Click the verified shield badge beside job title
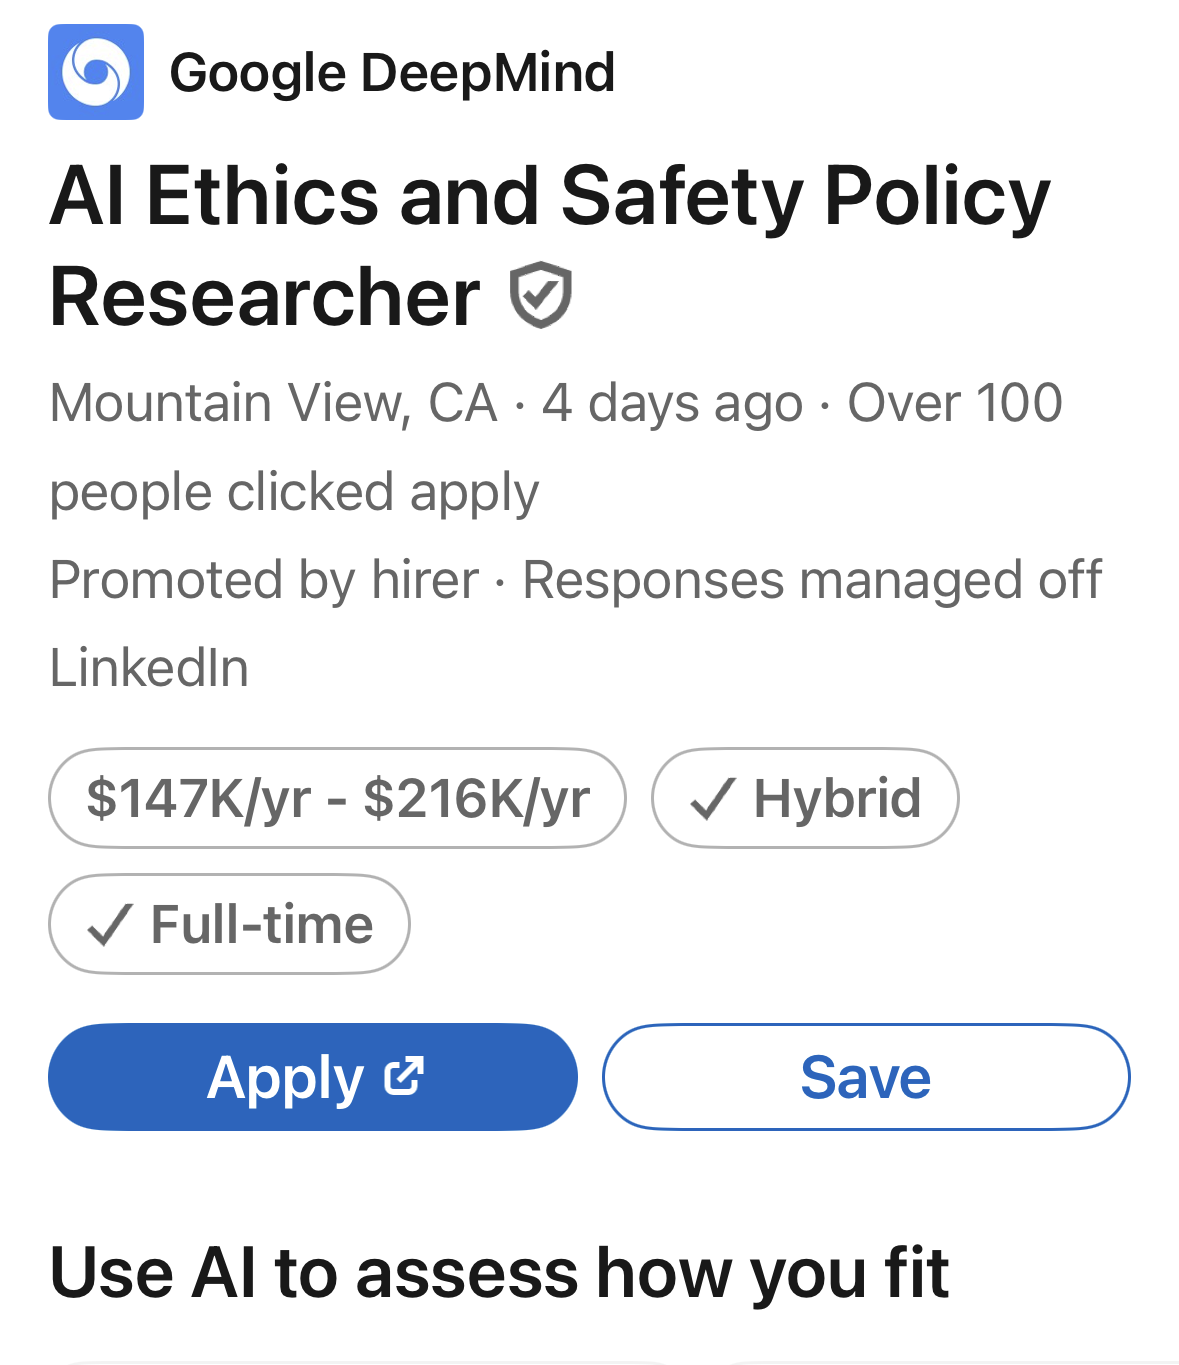Screen dimensions: 1179x1365 (x=540, y=295)
